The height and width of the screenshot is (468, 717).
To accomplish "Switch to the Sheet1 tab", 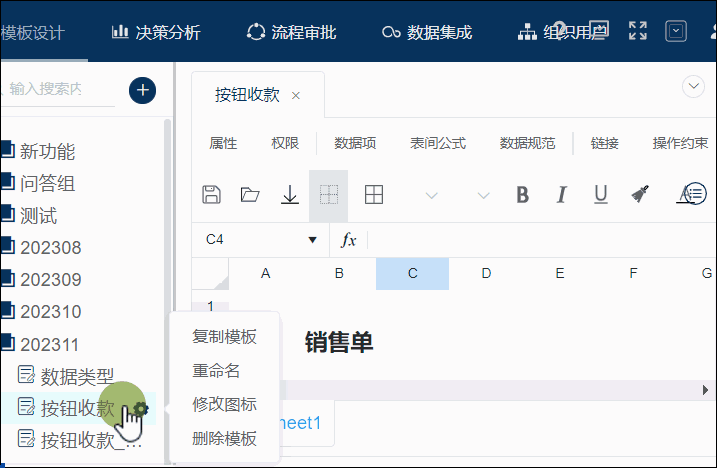I will pyautogui.click(x=300, y=423).
